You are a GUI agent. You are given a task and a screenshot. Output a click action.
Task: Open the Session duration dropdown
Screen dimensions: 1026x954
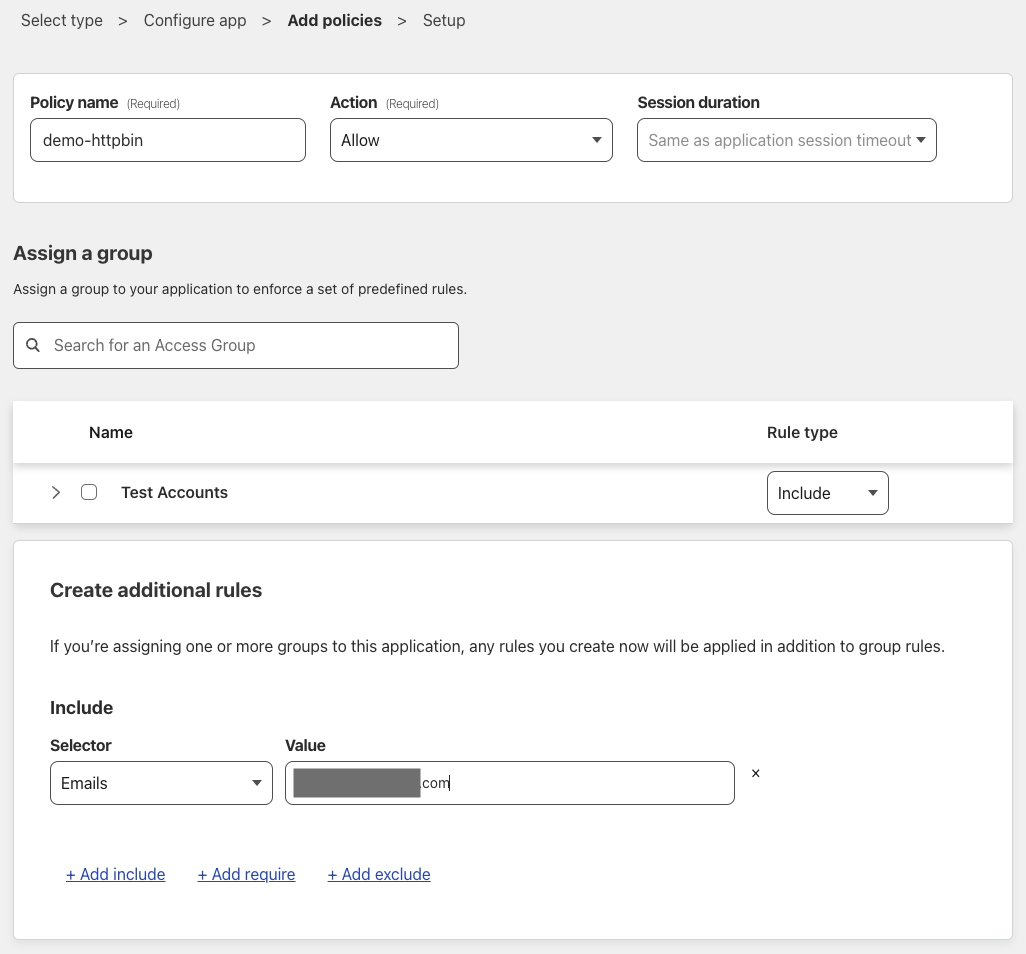pos(786,140)
